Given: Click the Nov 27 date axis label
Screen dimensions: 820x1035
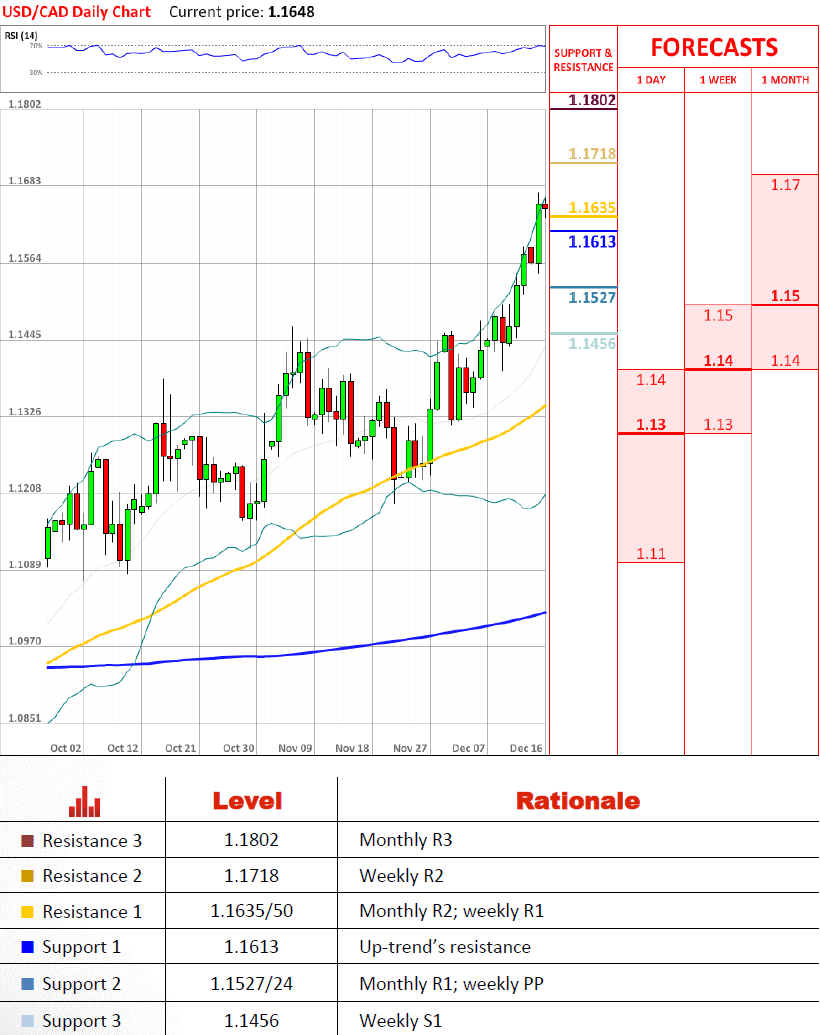Looking at the screenshot, I should [x=410, y=749].
